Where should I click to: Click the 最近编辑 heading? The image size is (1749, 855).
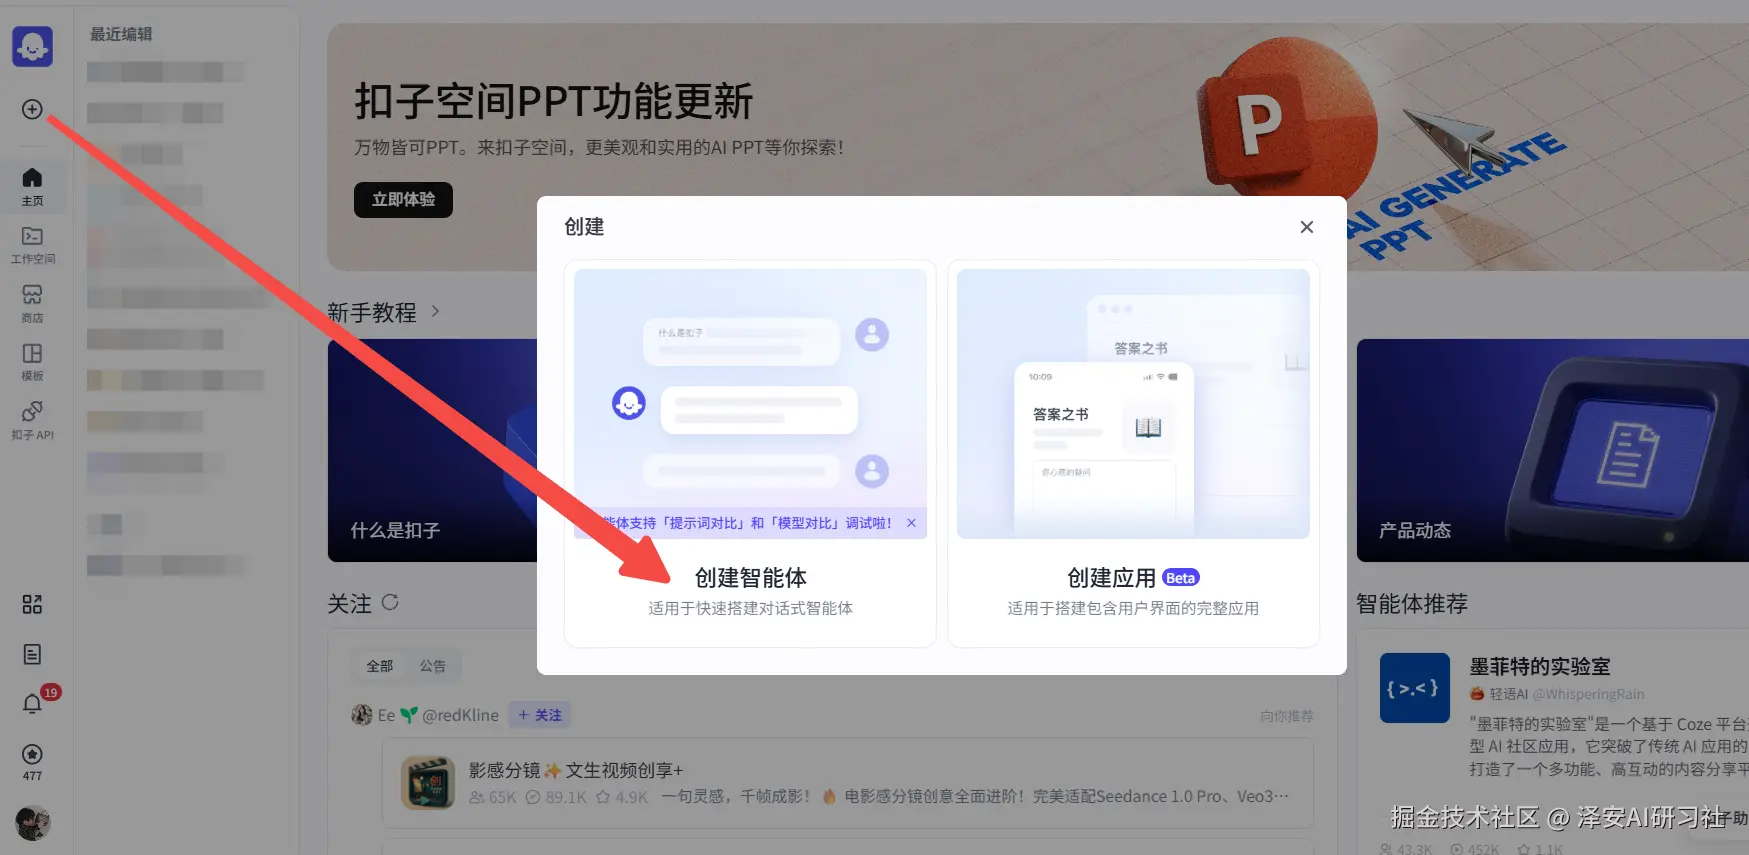click(121, 34)
